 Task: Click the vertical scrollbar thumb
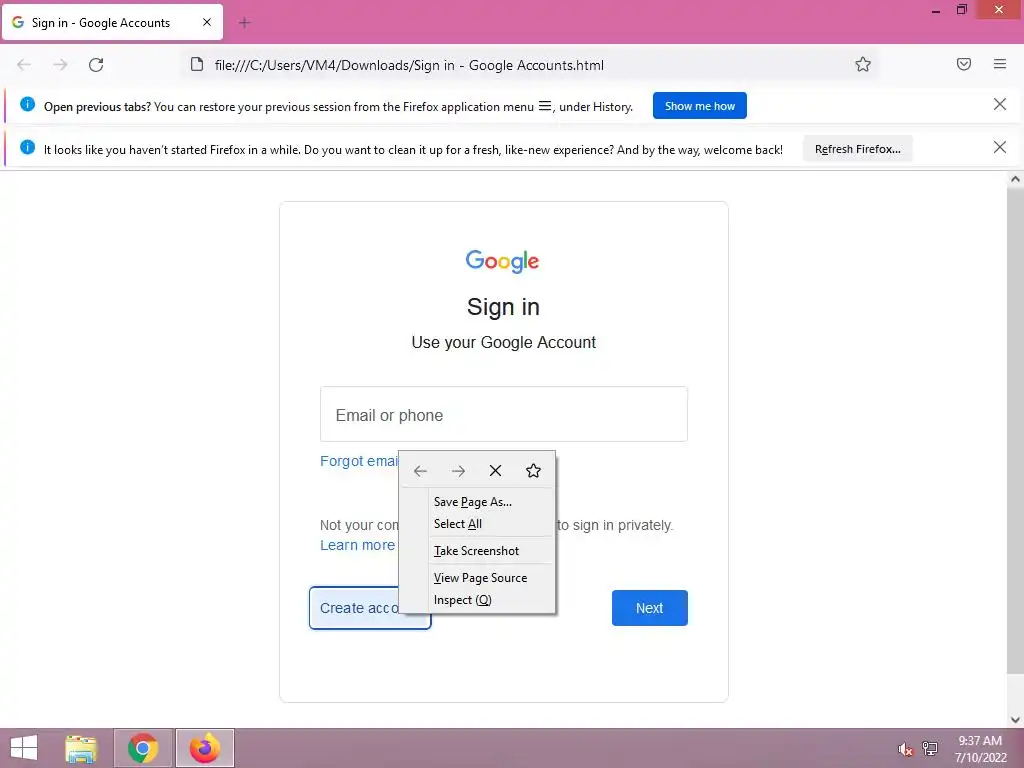pyautogui.click(x=1015, y=430)
